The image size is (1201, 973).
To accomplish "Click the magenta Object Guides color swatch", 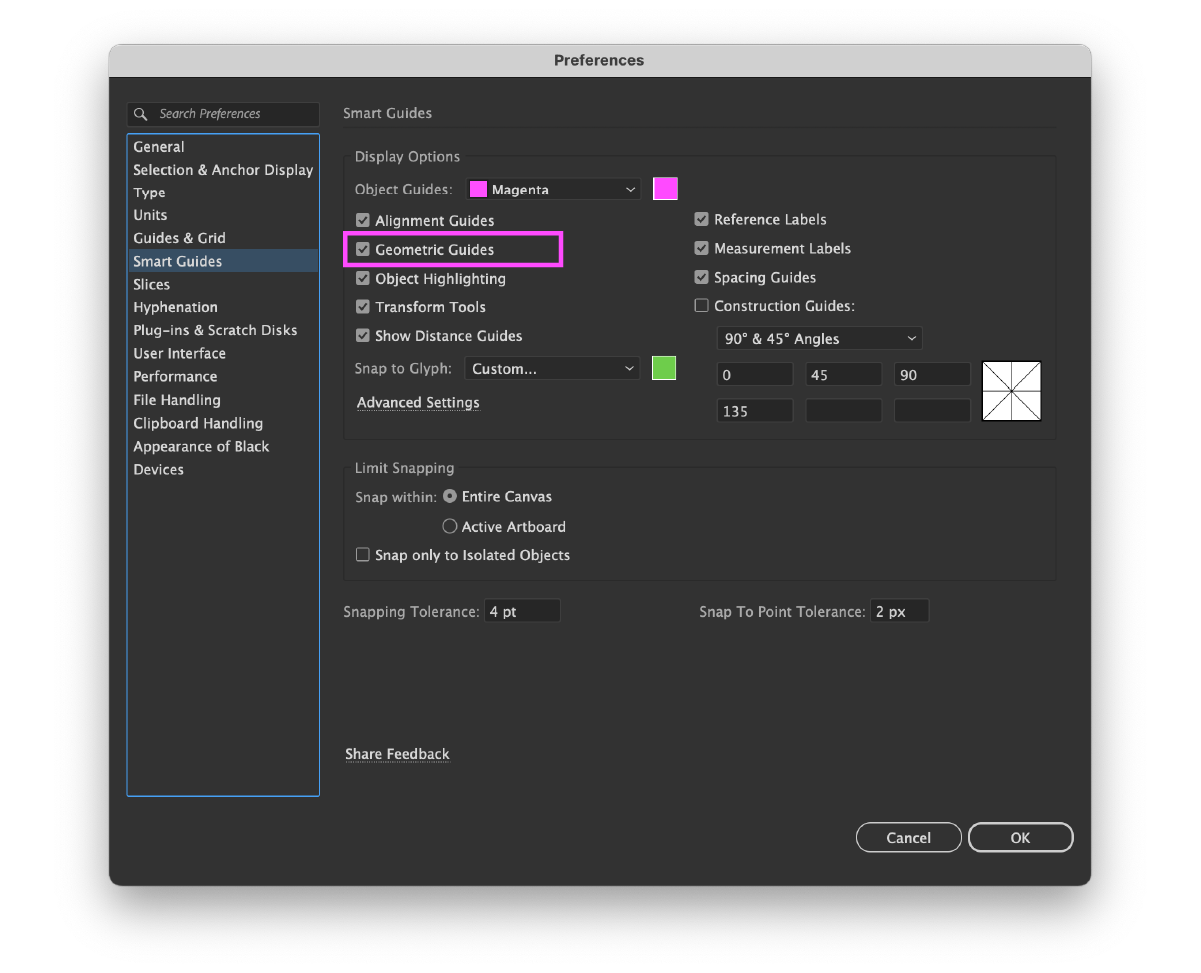I will [665, 189].
